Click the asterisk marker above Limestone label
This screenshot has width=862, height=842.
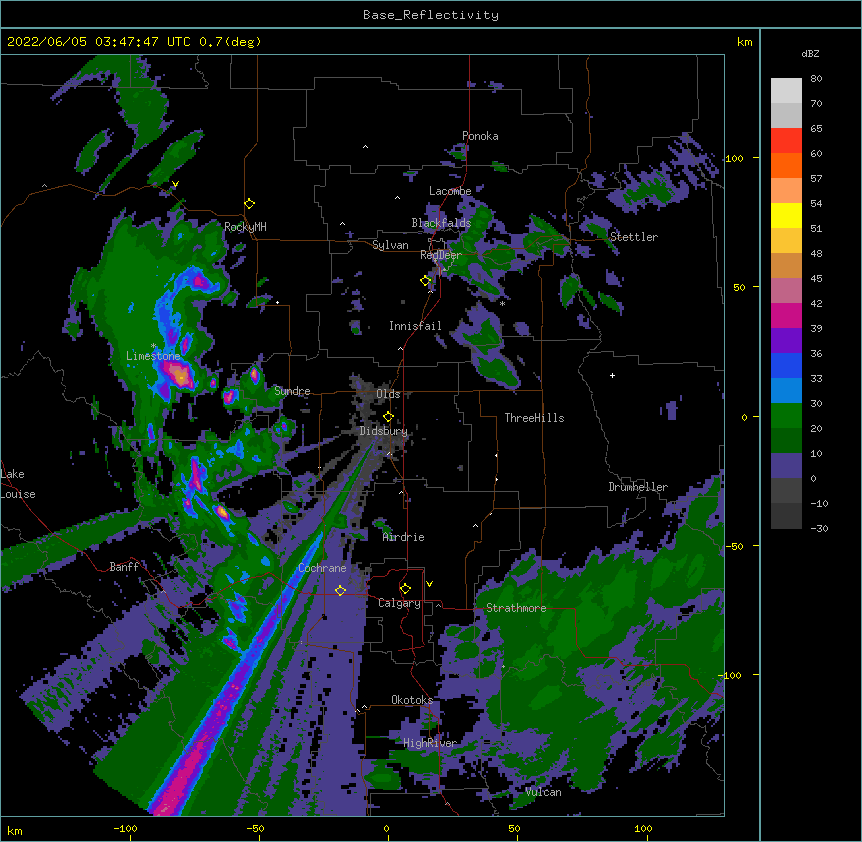point(154,346)
